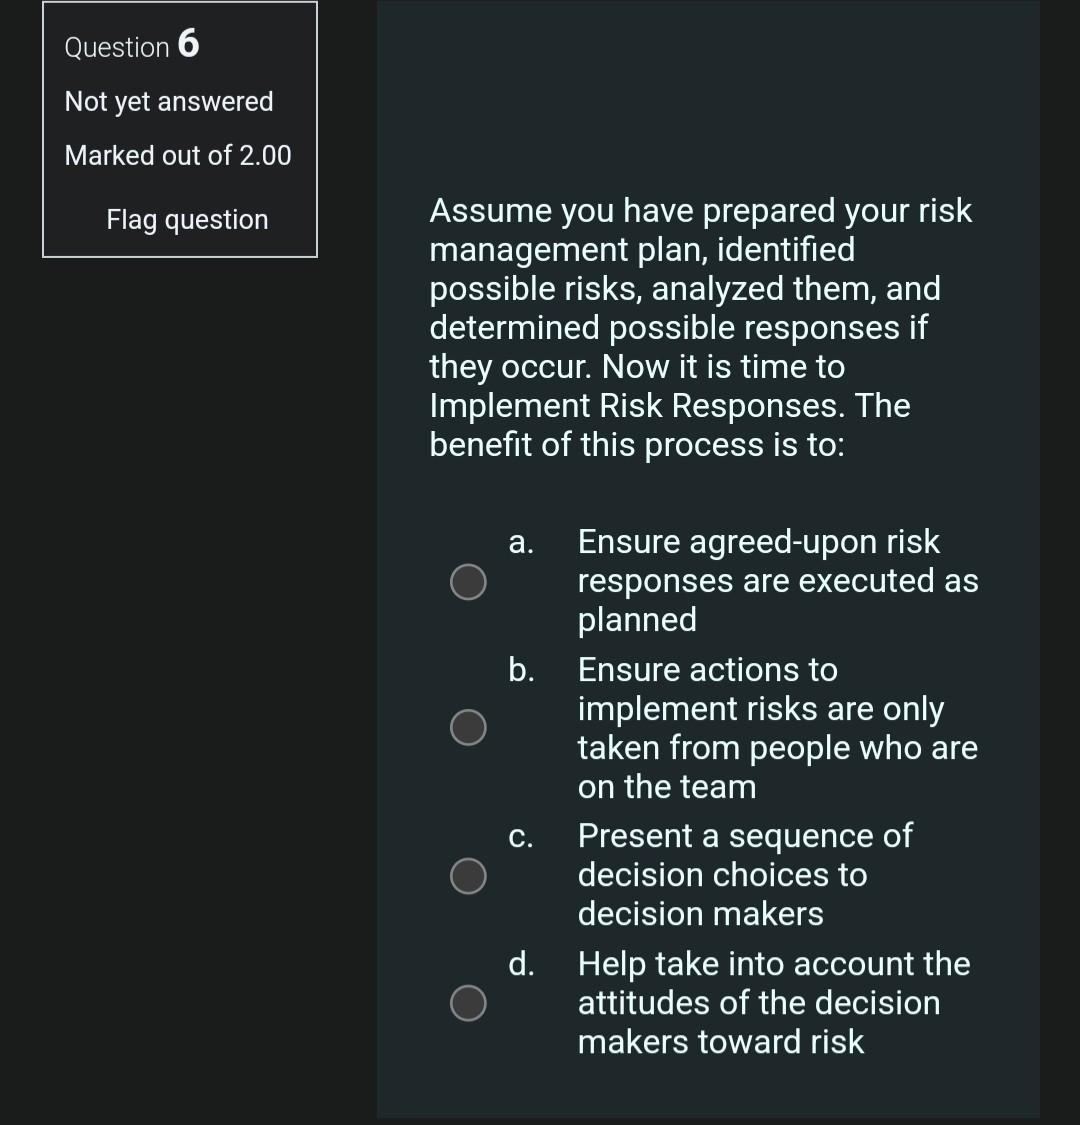Image resolution: width=1080 pixels, height=1125 pixels.
Task: Click the question prompt text area
Action: [x=700, y=327]
